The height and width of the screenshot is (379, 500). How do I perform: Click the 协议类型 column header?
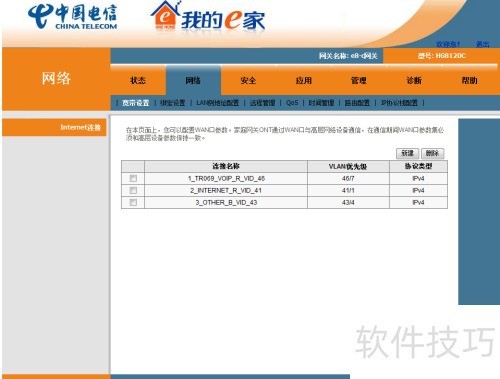click(x=418, y=166)
